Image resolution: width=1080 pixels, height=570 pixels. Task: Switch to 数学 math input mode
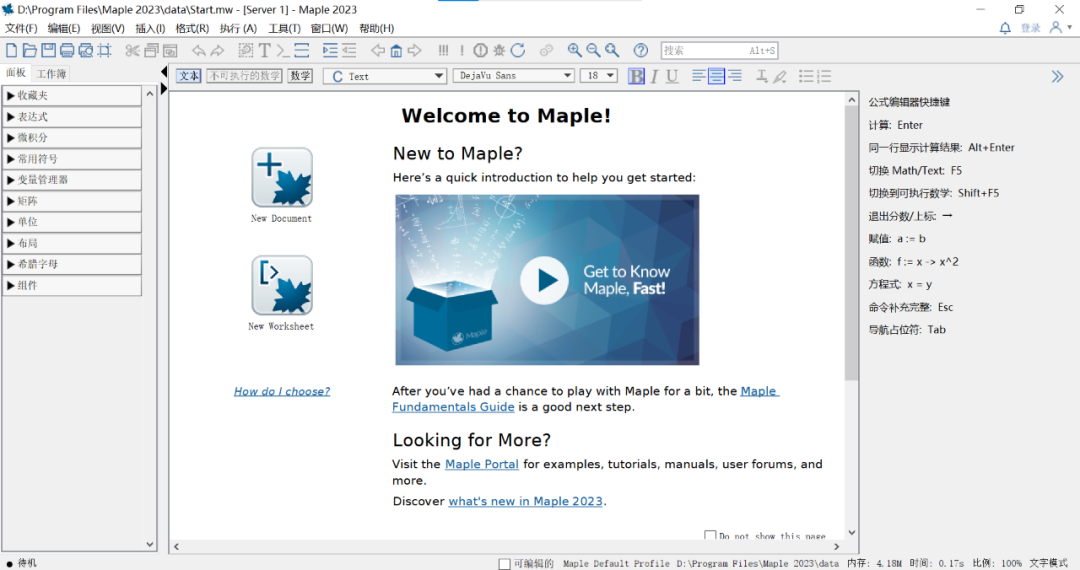300,76
